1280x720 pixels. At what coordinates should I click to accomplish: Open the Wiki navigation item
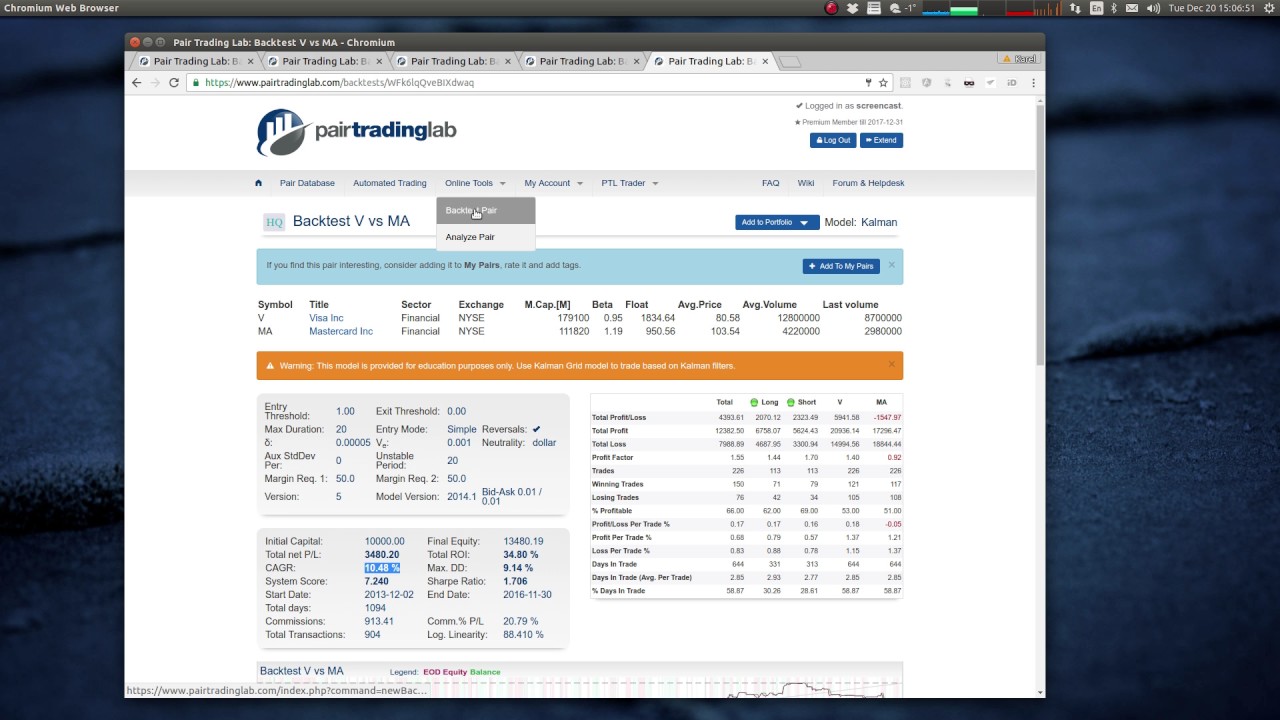coord(806,183)
